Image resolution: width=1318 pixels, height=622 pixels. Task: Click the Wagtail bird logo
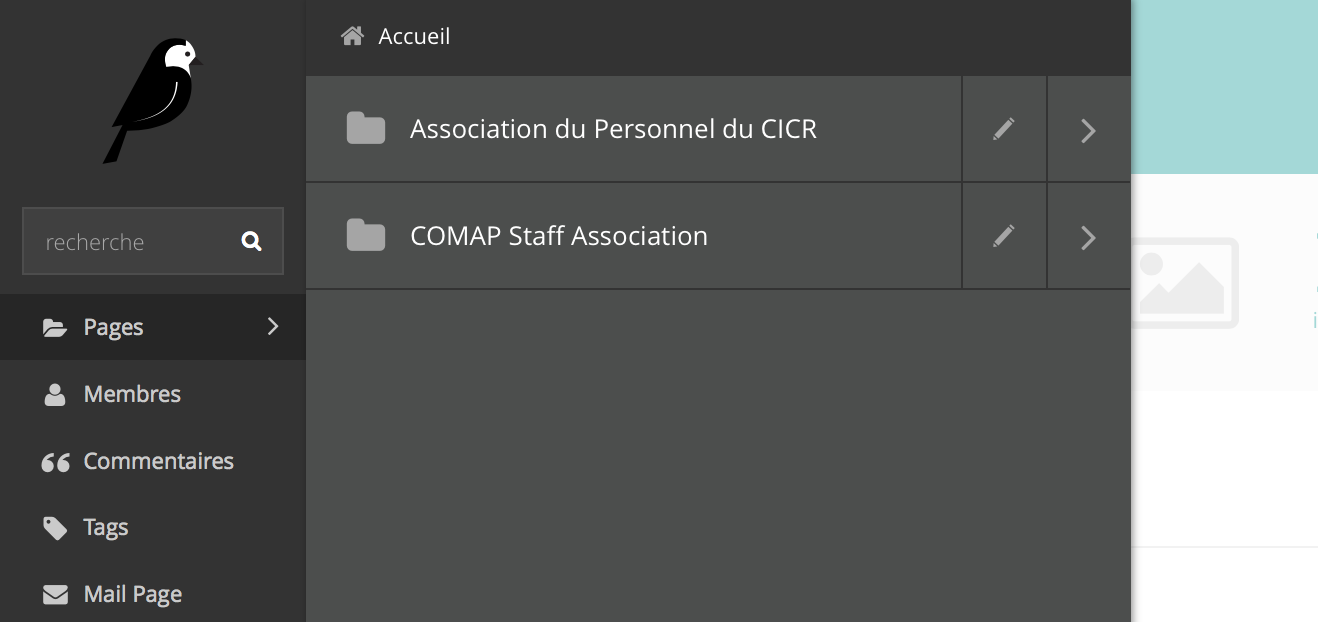(152, 99)
